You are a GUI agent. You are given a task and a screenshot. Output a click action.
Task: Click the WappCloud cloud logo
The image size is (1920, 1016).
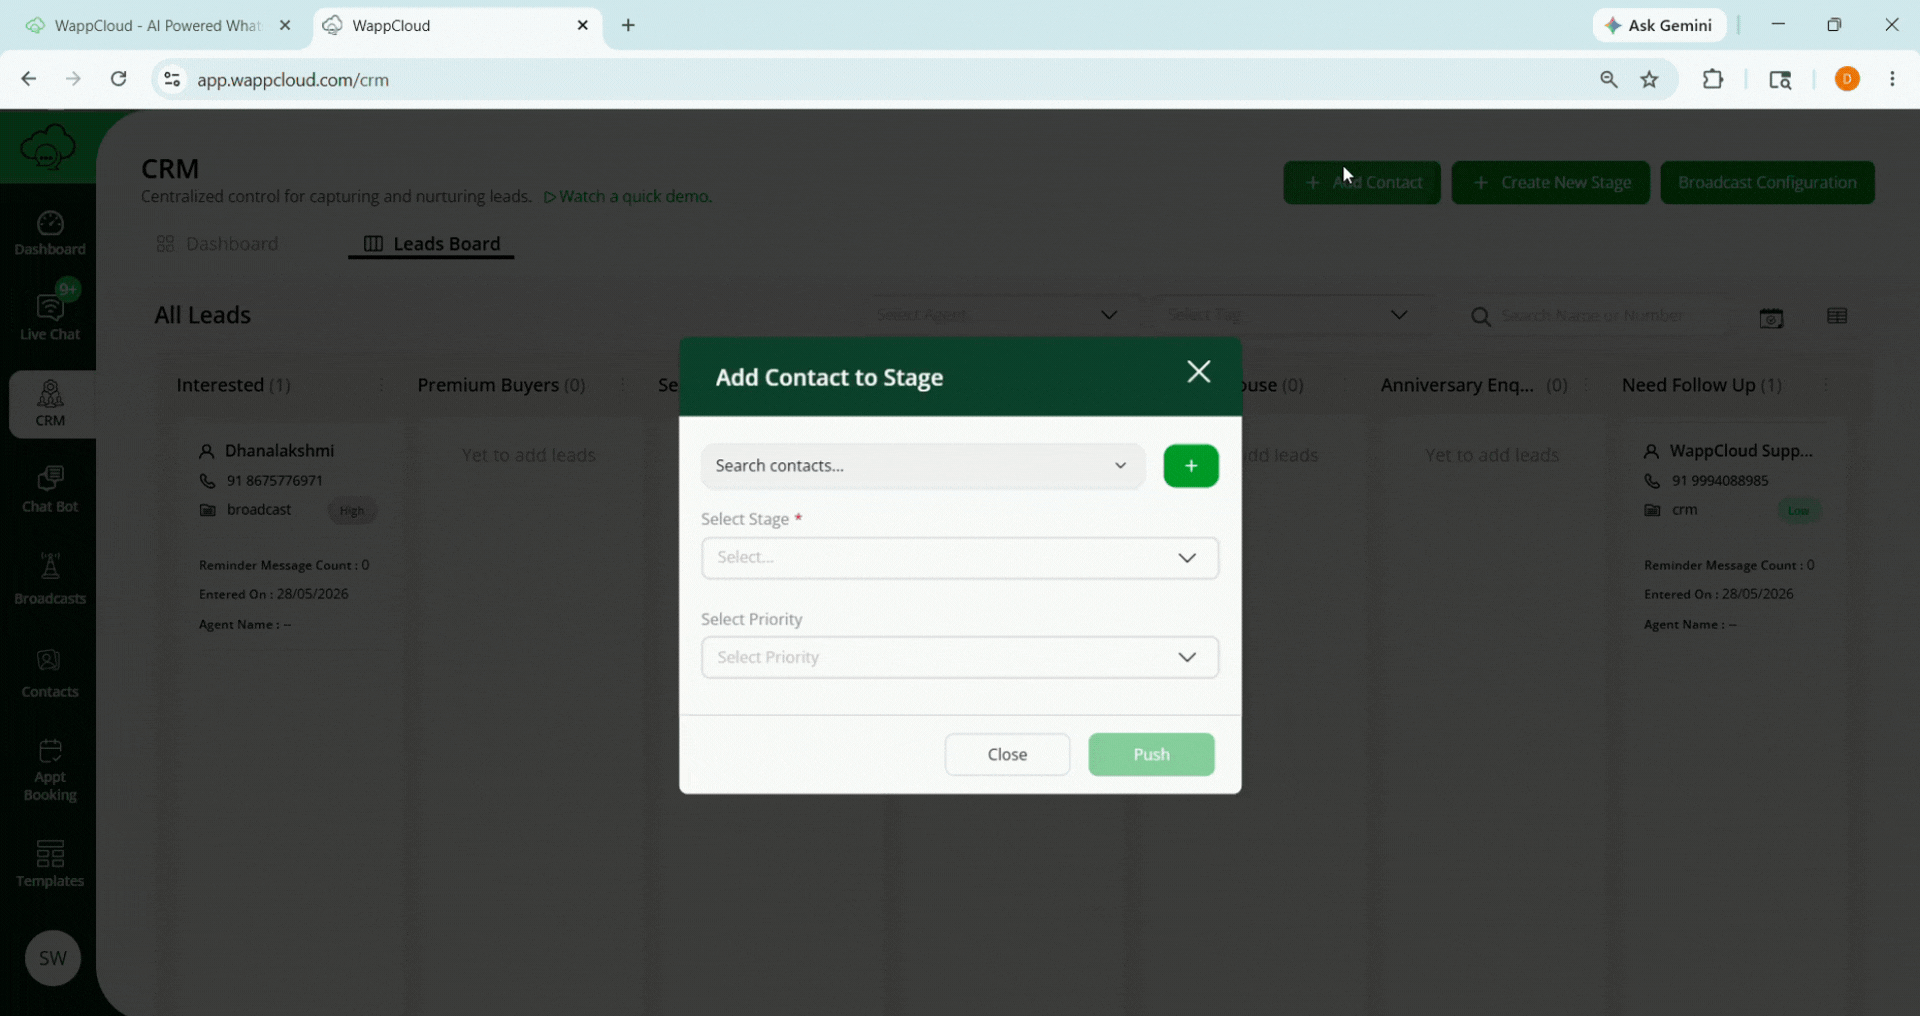tap(47, 148)
